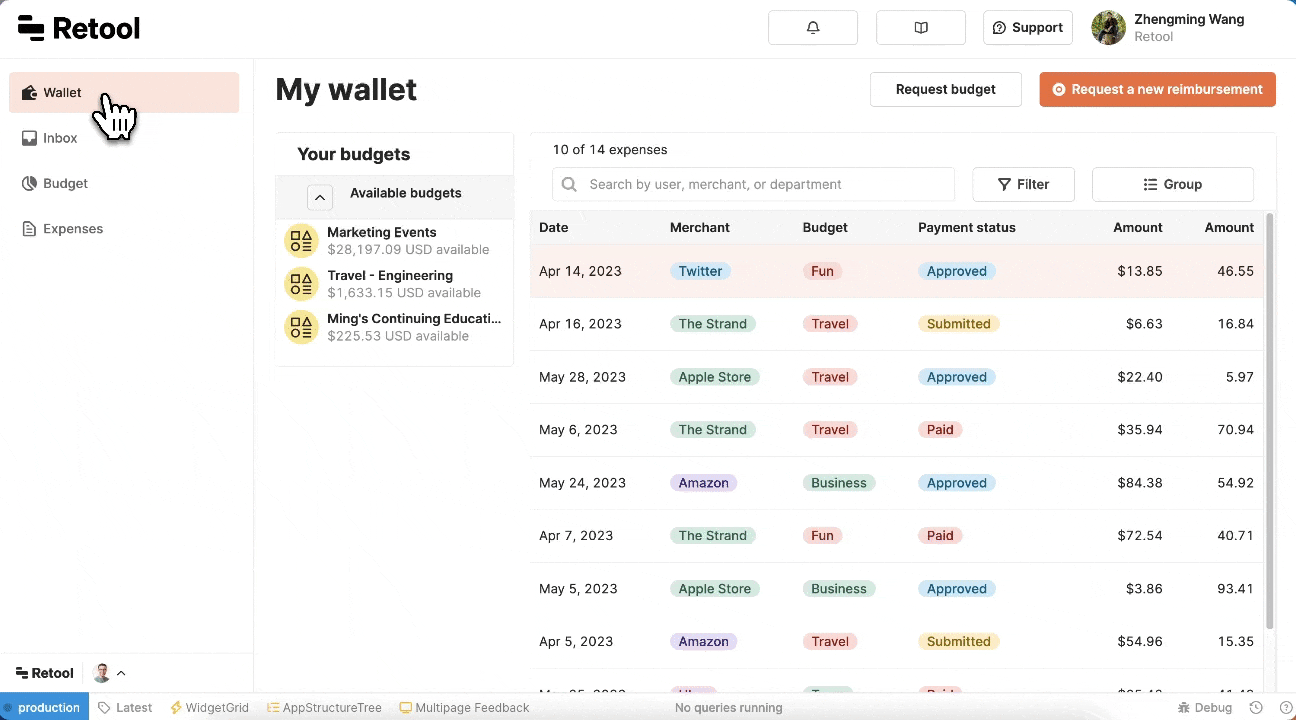Click the Retool logo in header

pyautogui.click(x=79, y=28)
